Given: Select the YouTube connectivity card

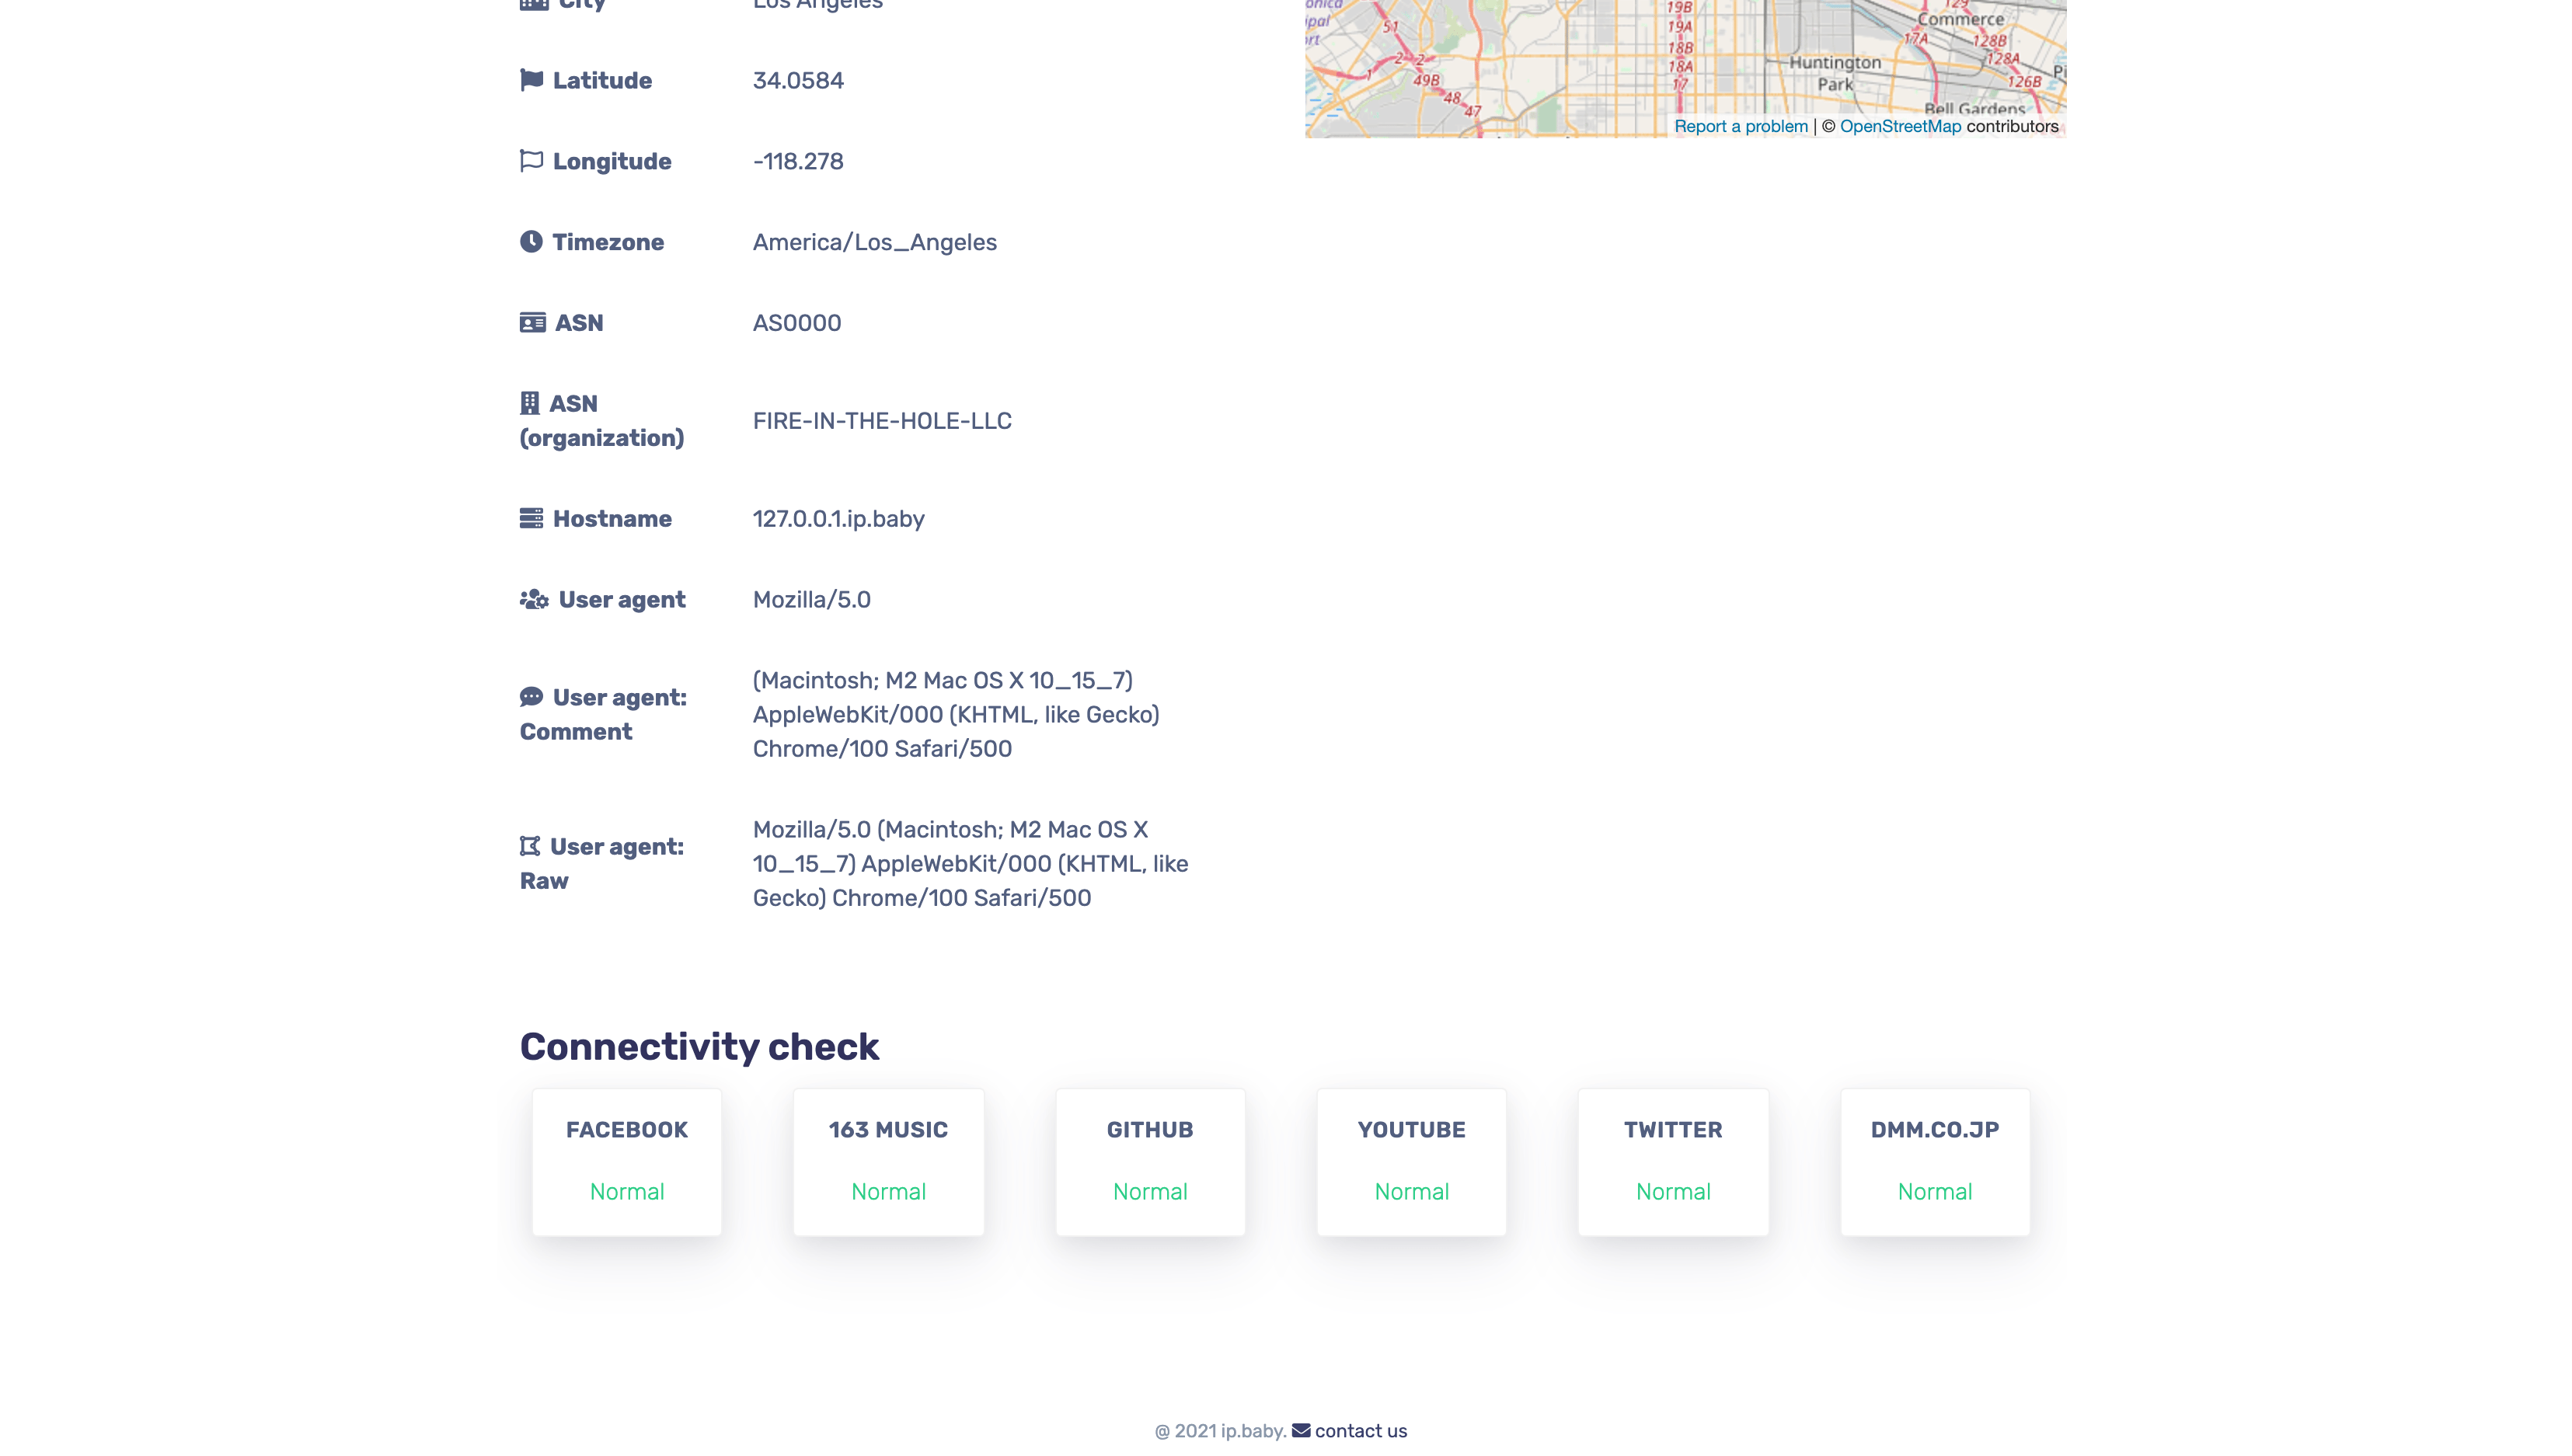Looking at the screenshot, I should coord(1411,1161).
